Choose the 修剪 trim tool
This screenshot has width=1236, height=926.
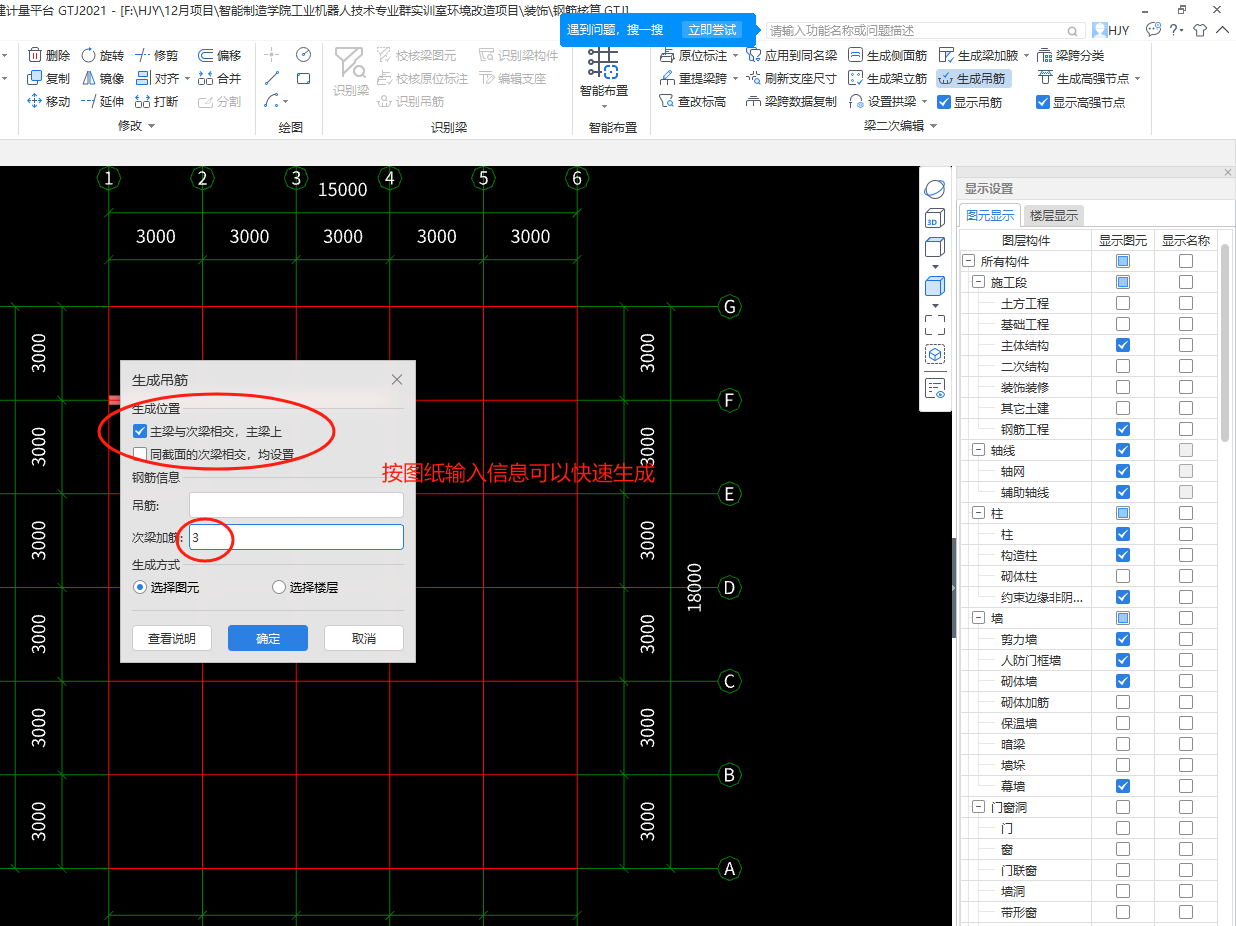point(157,55)
